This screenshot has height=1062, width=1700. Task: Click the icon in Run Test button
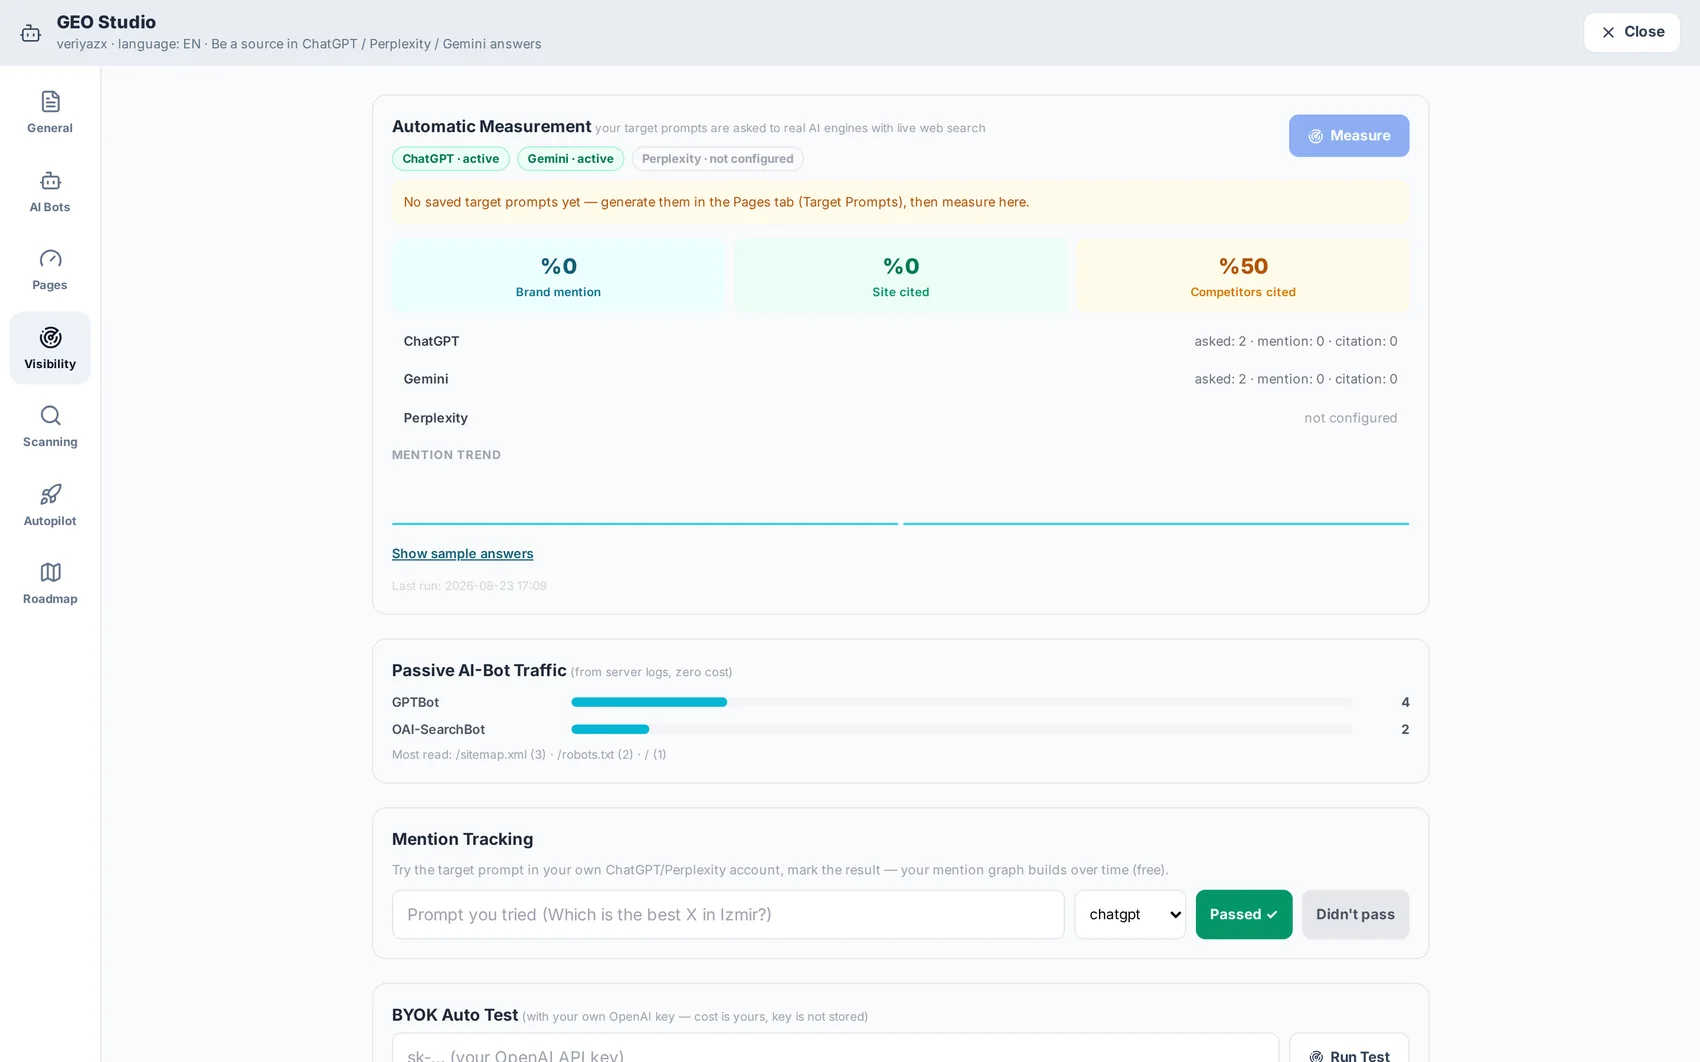[x=1316, y=1056]
